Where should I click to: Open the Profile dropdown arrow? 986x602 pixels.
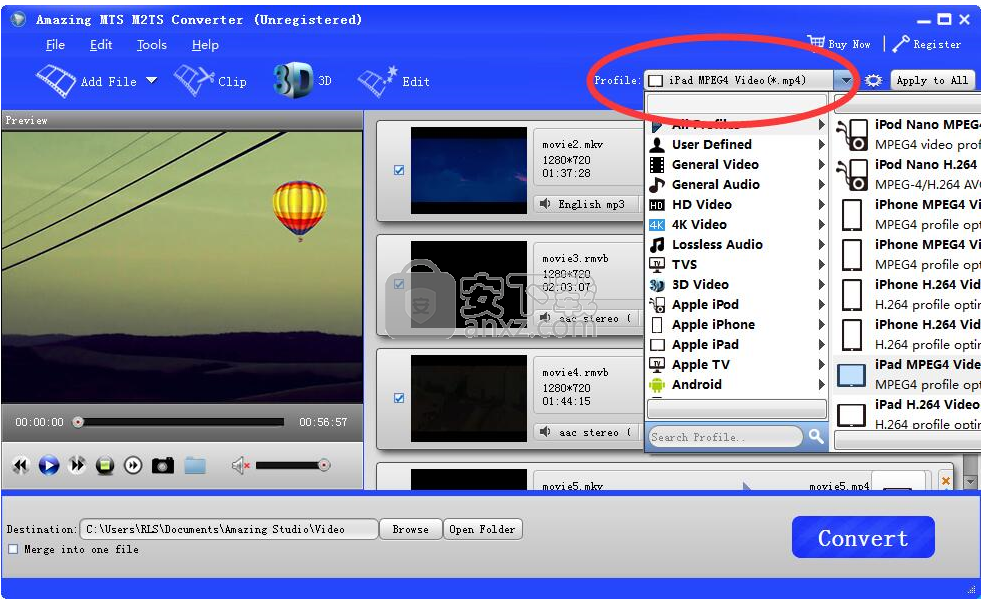click(845, 80)
